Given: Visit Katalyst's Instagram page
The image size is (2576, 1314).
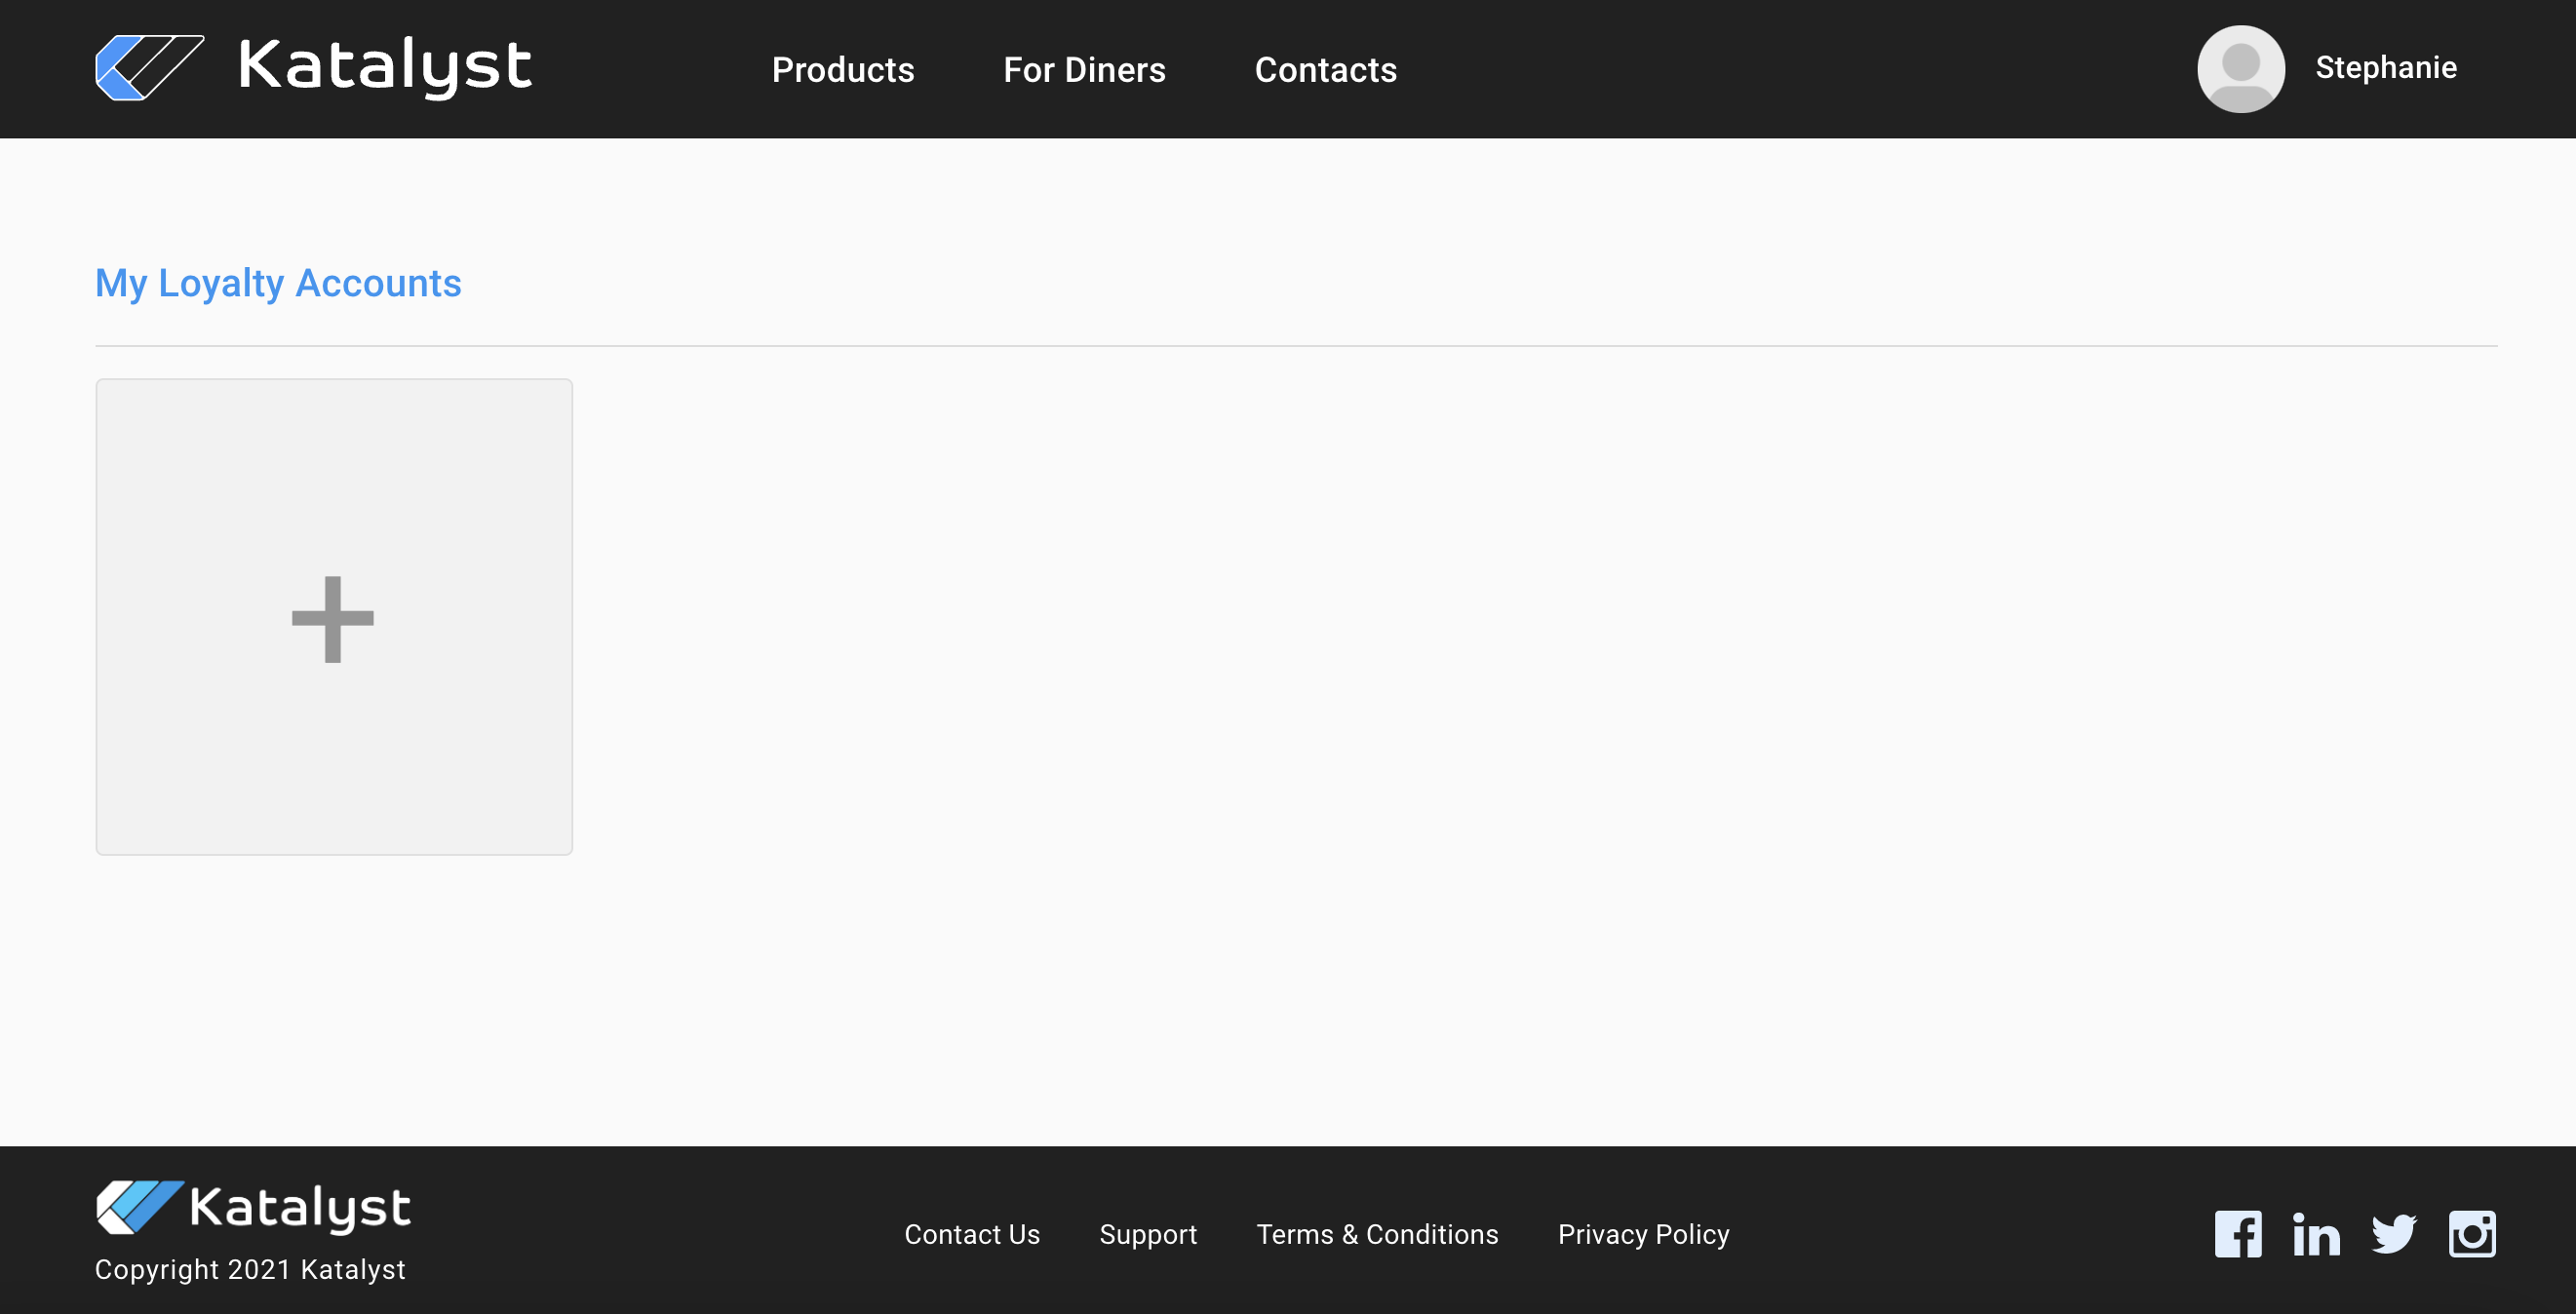Looking at the screenshot, I should (x=2471, y=1234).
